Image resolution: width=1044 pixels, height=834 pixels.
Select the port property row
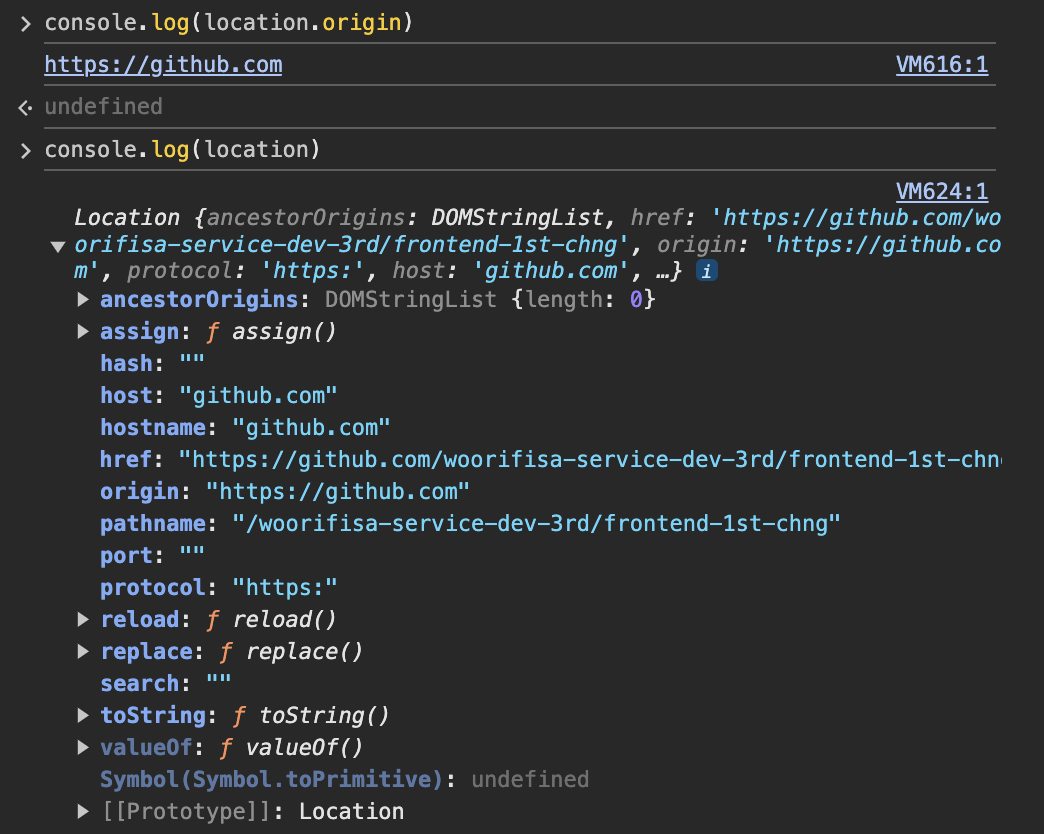tap(152, 556)
